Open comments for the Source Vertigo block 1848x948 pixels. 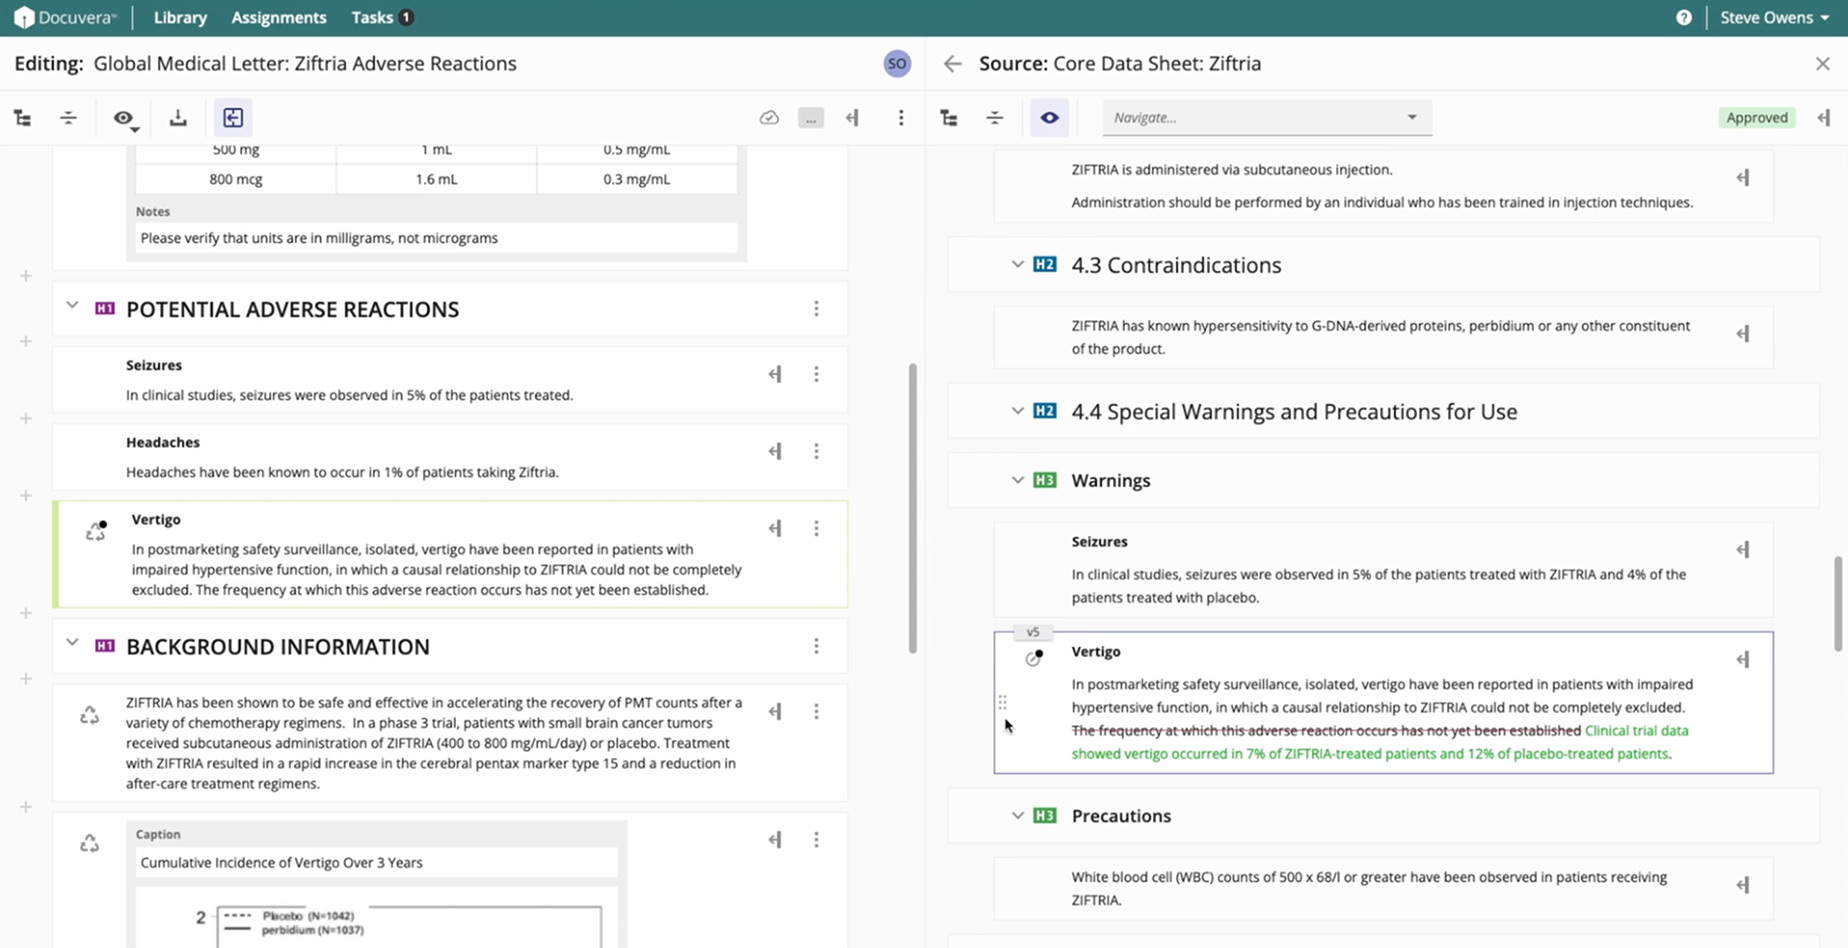click(1743, 660)
